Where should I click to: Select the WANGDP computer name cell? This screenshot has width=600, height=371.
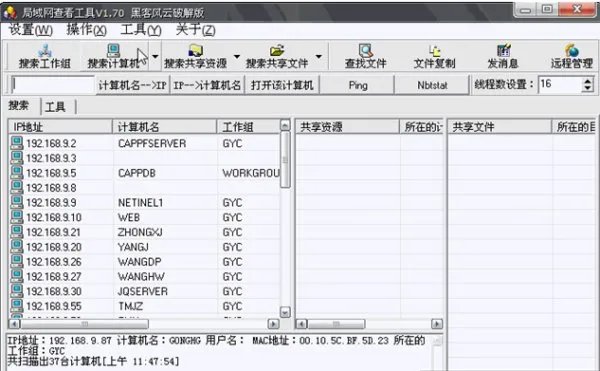click(x=140, y=262)
